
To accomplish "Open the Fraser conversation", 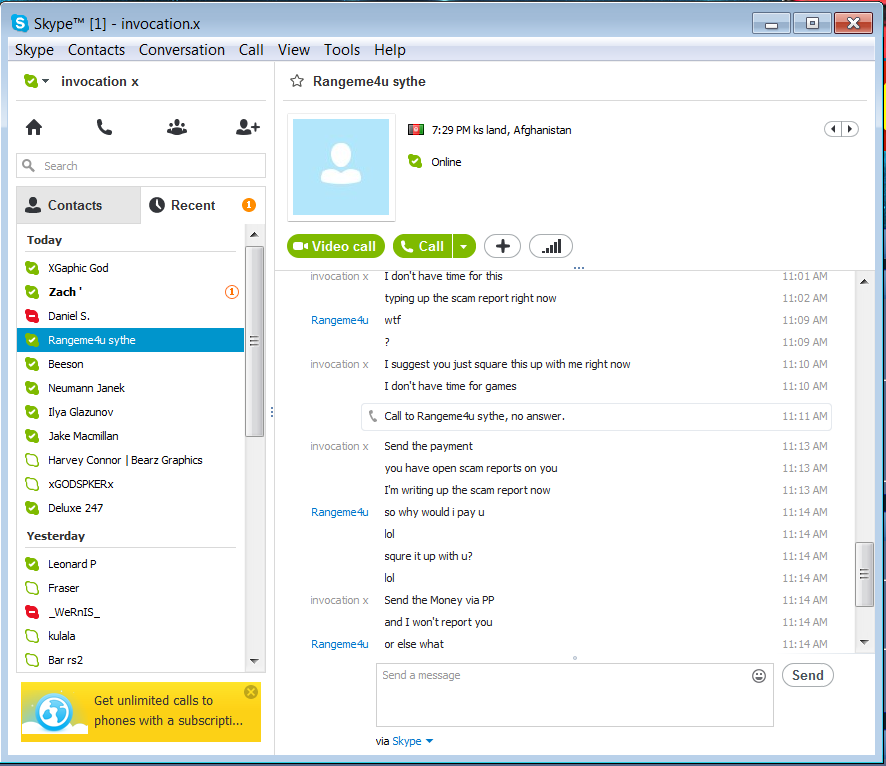I will pos(131,588).
